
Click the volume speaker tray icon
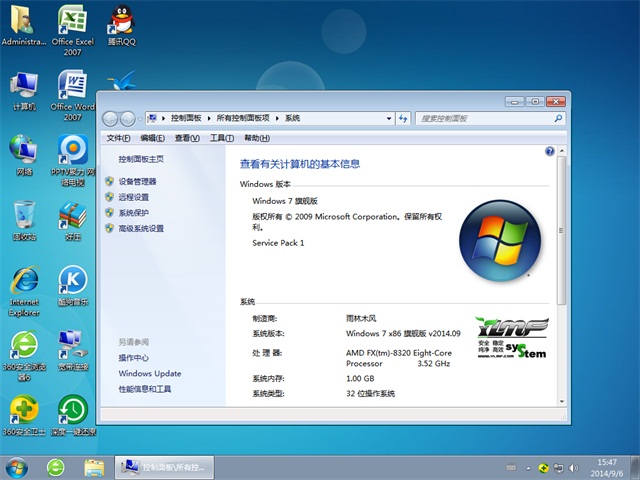[573, 468]
